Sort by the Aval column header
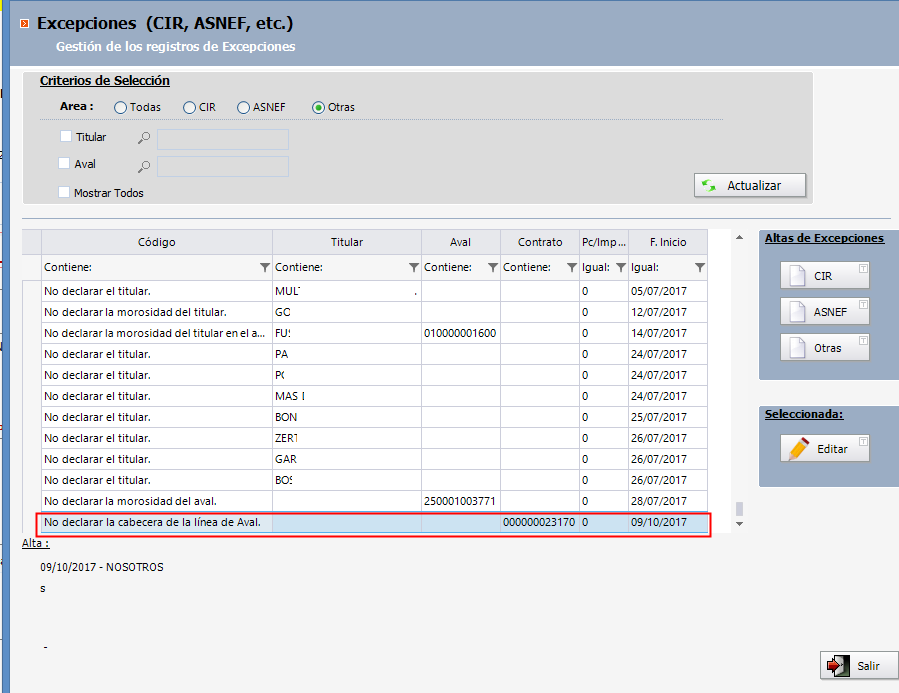Image resolution: width=899 pixels, height=693 pixels. [x=461, y=242]
